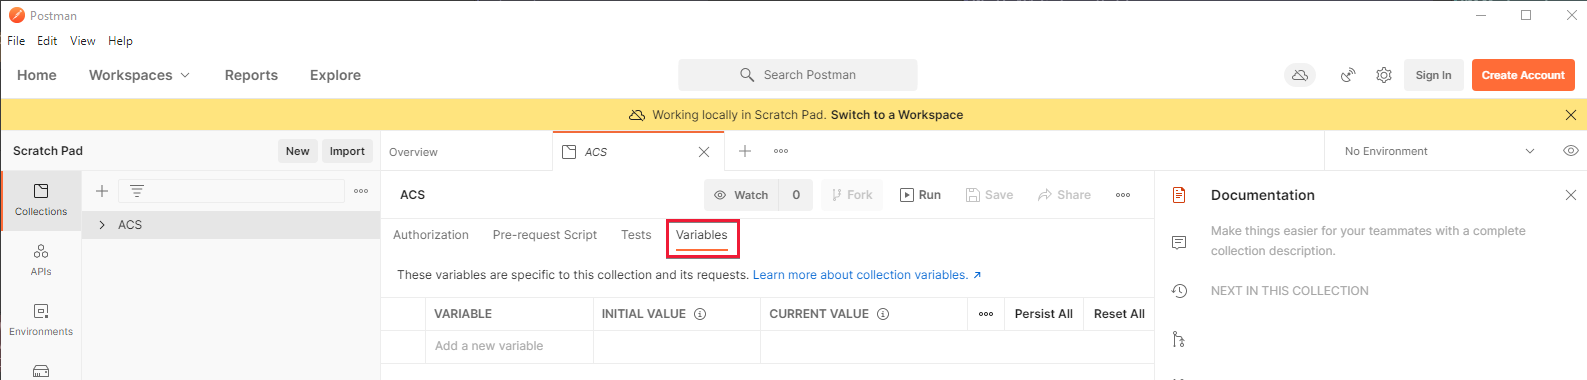Create new collection with plus icon
Screen dimensions: 1587x380
pos(101,191)
